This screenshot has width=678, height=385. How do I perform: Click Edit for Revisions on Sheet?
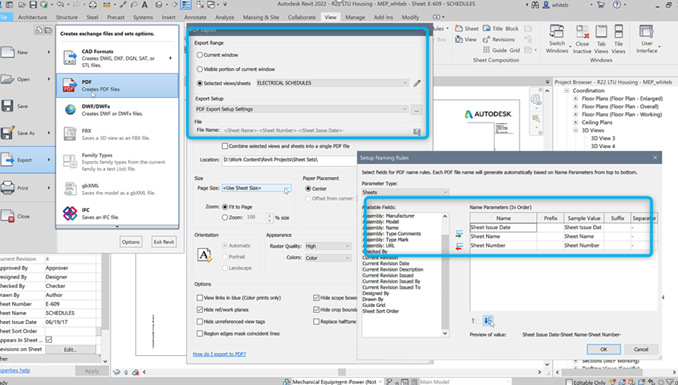[x=70, y=350]
